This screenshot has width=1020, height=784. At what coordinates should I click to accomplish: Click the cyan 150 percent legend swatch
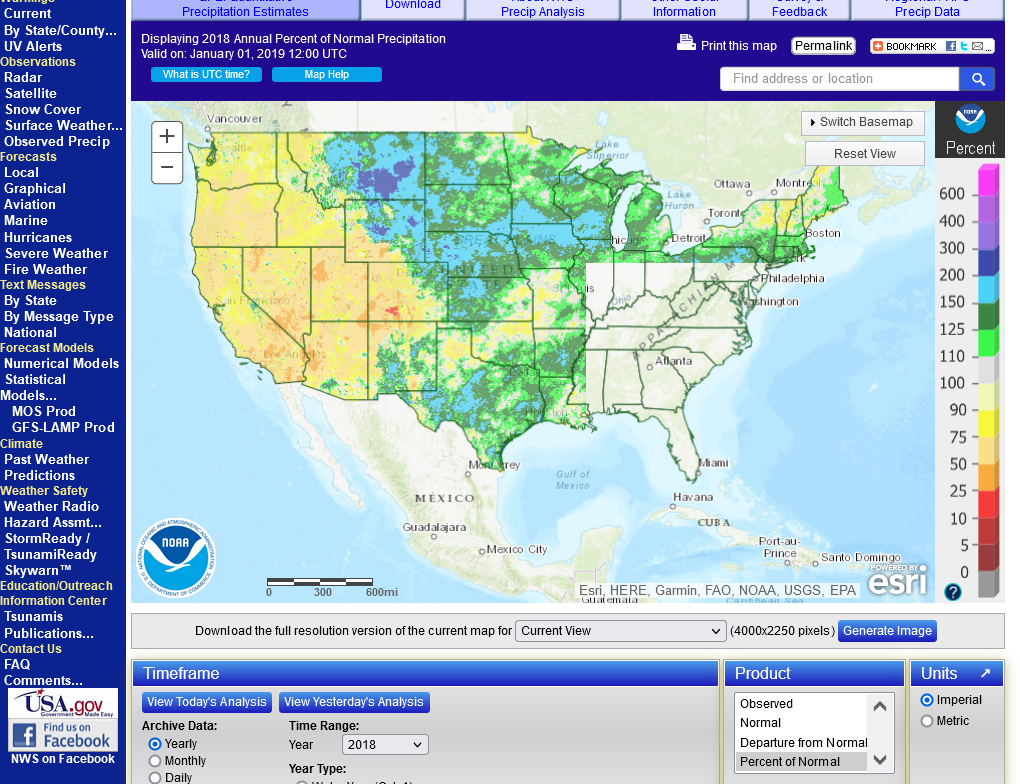click(x=988, y=289)
